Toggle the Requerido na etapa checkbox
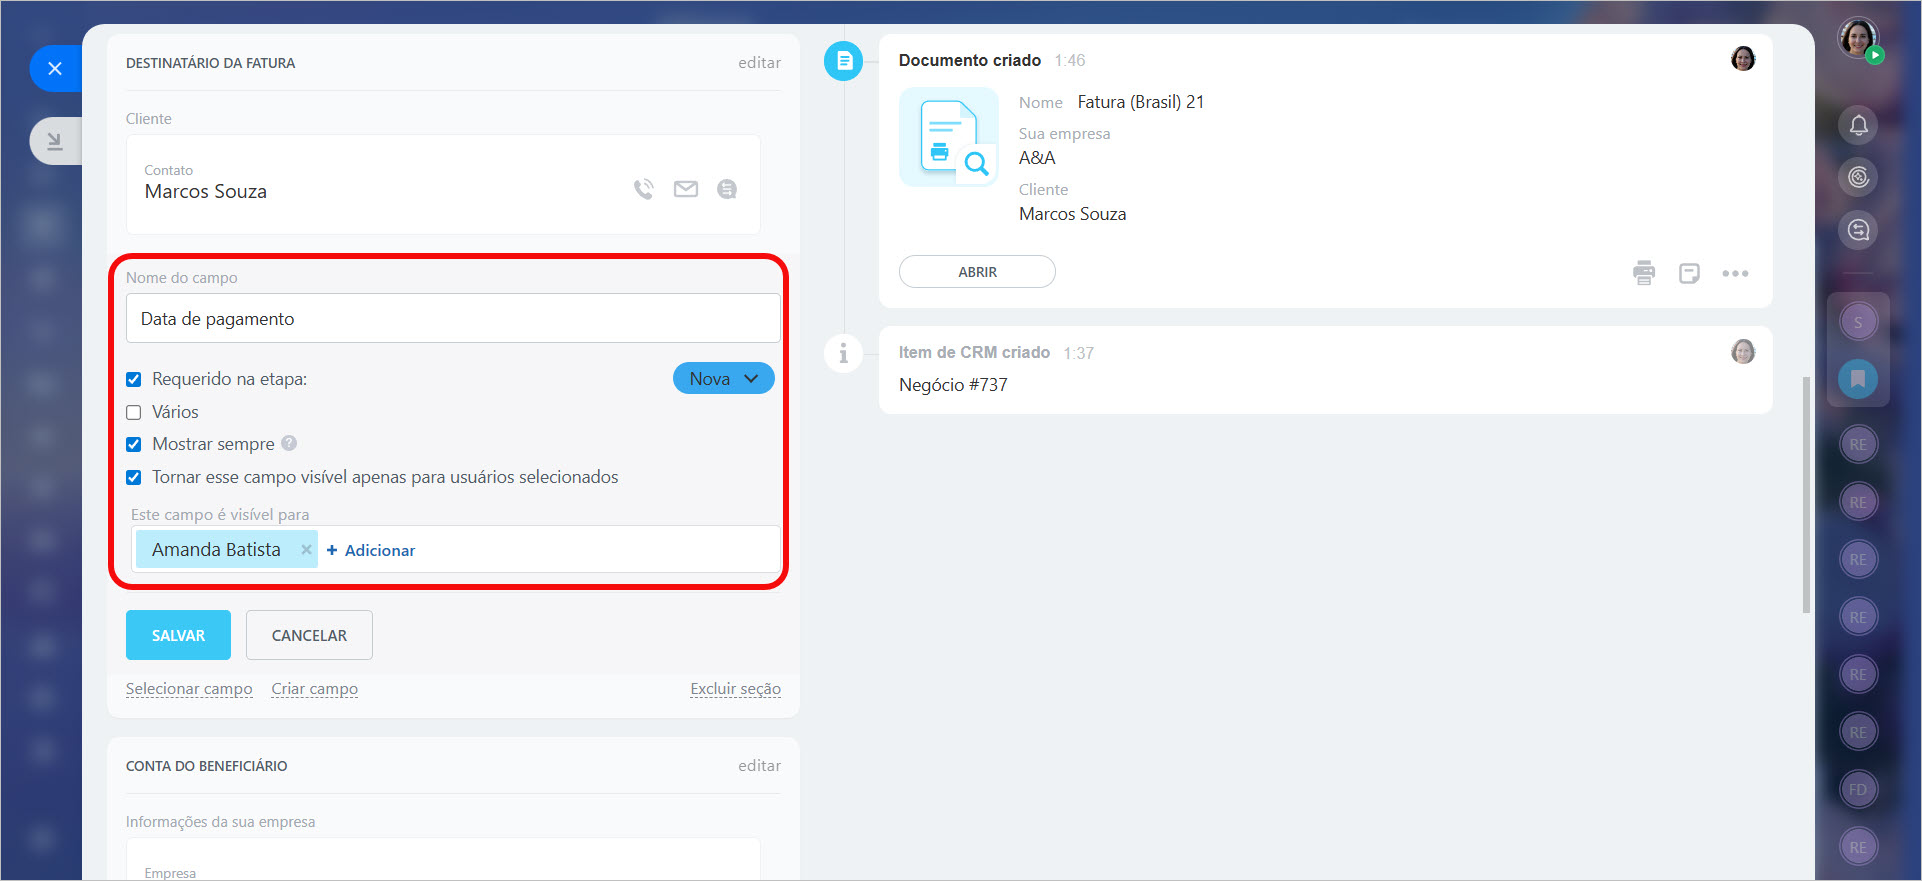1922x881 pixels. (x=134, y=379)
